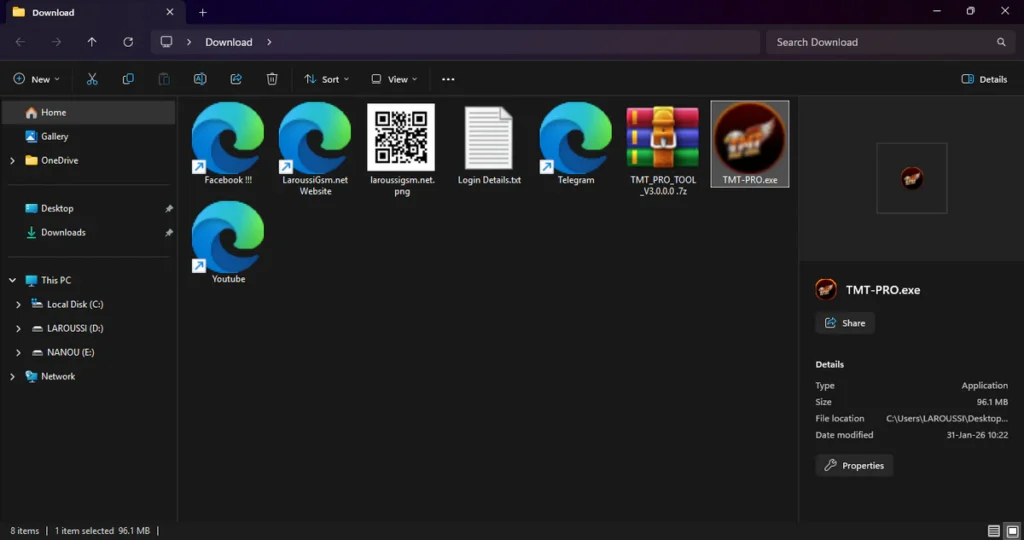Viewport: 1024px width, 540px height.
Task: Go up one folder with Up arrow
Action: (92, 42)
